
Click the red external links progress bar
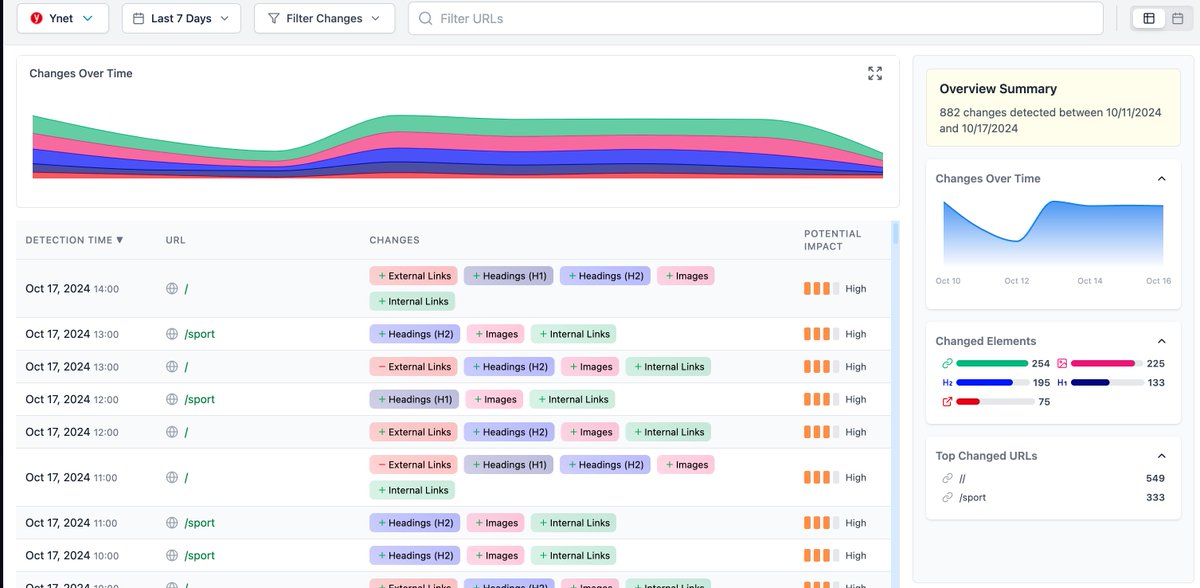coord(995,401)
